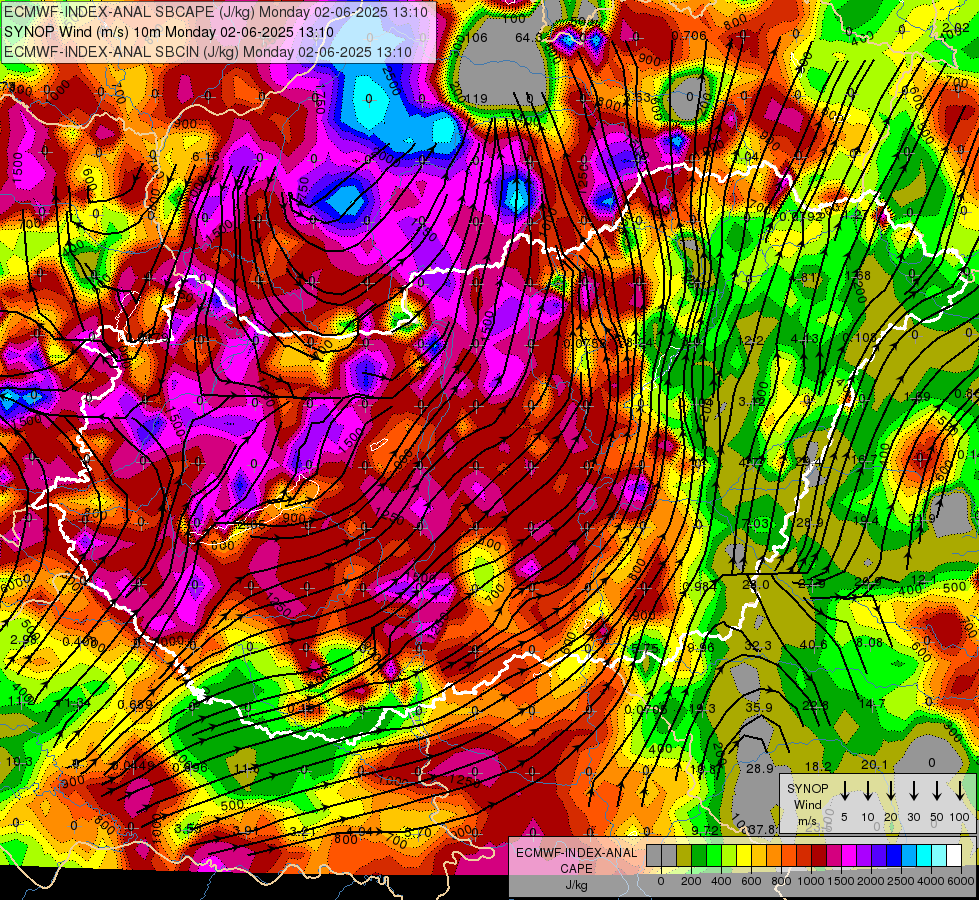Viewport: 979px width, 900px height.
Task: Click the 50 m/s wind arrow symbol
Action: pyautogui.click(x=937, y=790)
